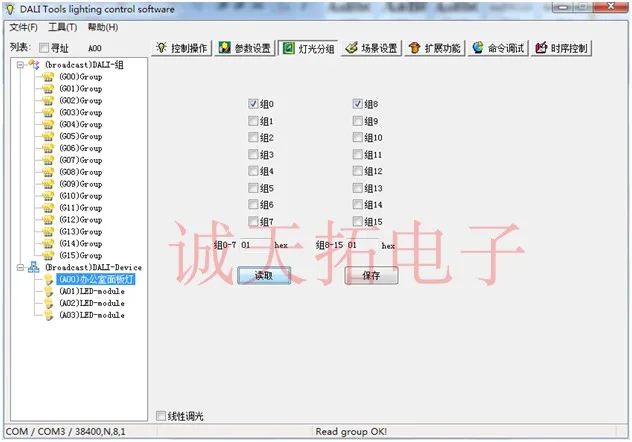Select the (A00)办公室面板灯 tree item

(x=96, y=279)
